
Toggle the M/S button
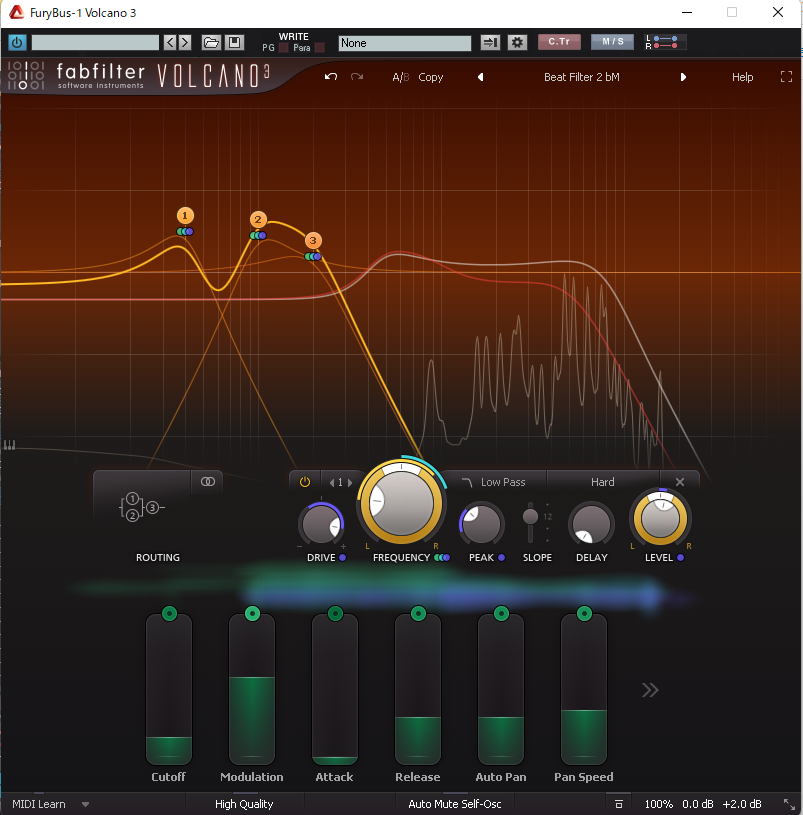click(x=613, y=42)
